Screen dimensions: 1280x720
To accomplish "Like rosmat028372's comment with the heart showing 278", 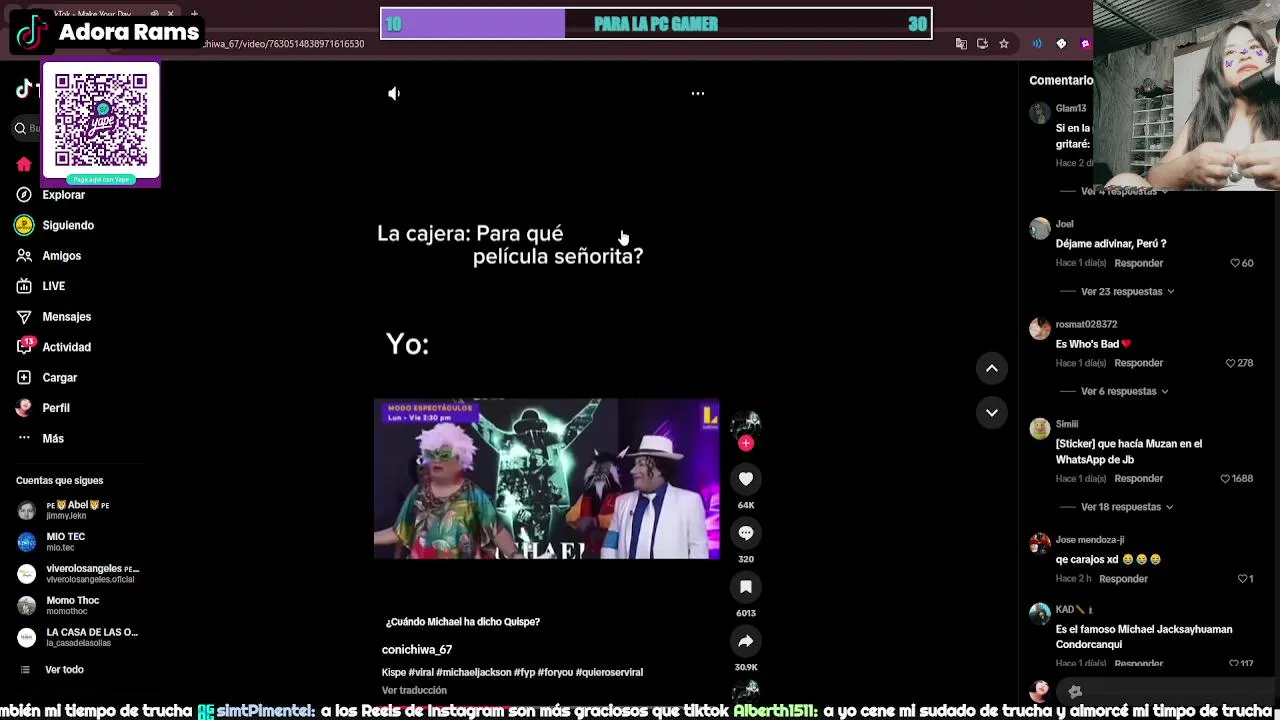I will click(1231, 363).
